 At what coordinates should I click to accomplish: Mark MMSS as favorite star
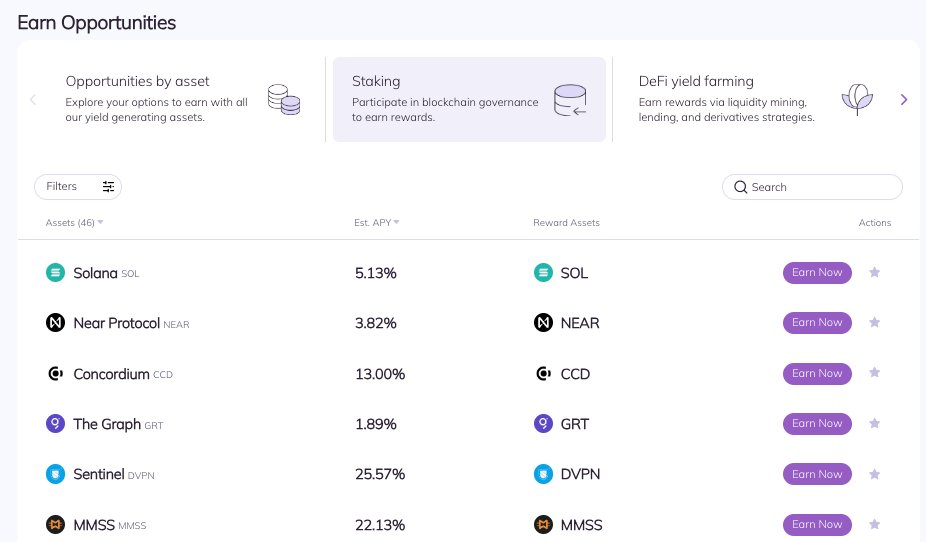[x=875, y=524]
